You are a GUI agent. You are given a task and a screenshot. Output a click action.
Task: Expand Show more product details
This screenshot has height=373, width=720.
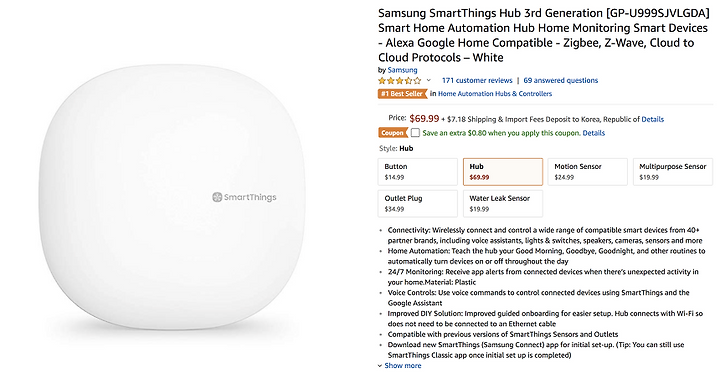pyautogui.click(x=399, y=366)
